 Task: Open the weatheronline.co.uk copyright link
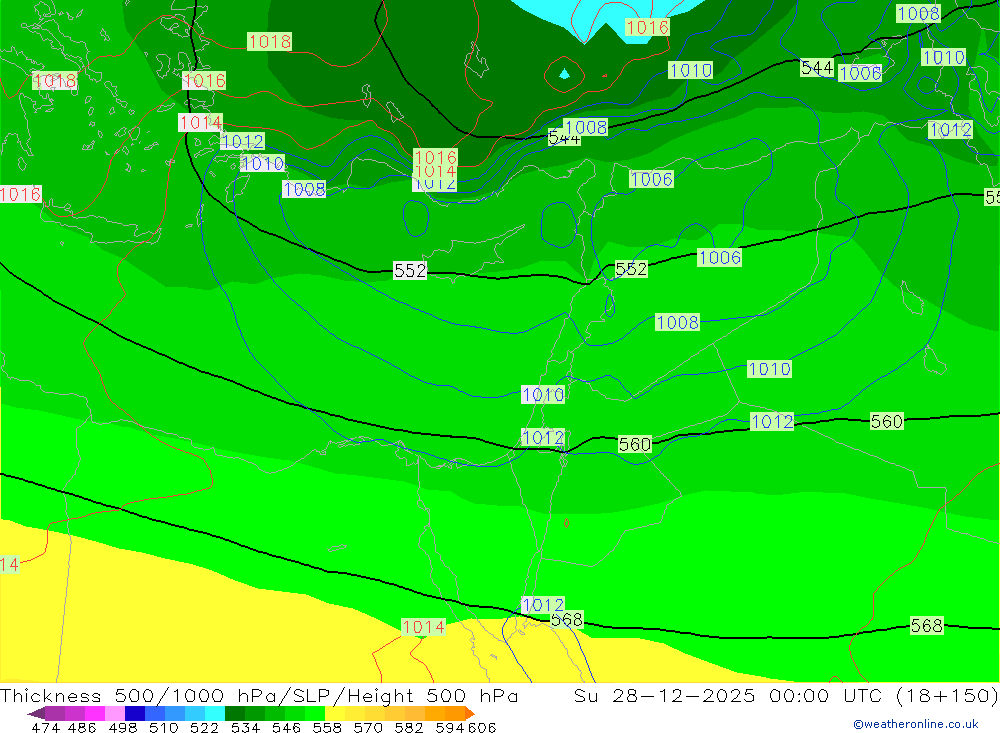[x=915, y=724]
